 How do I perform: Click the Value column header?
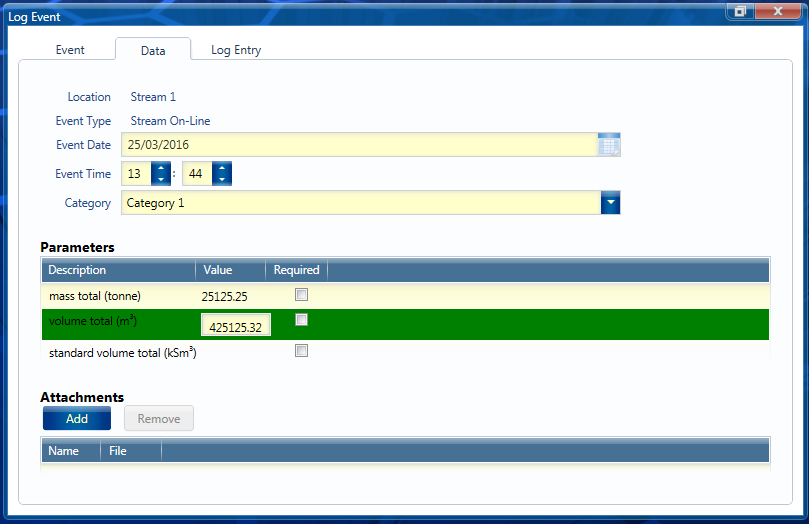point(230,270)
